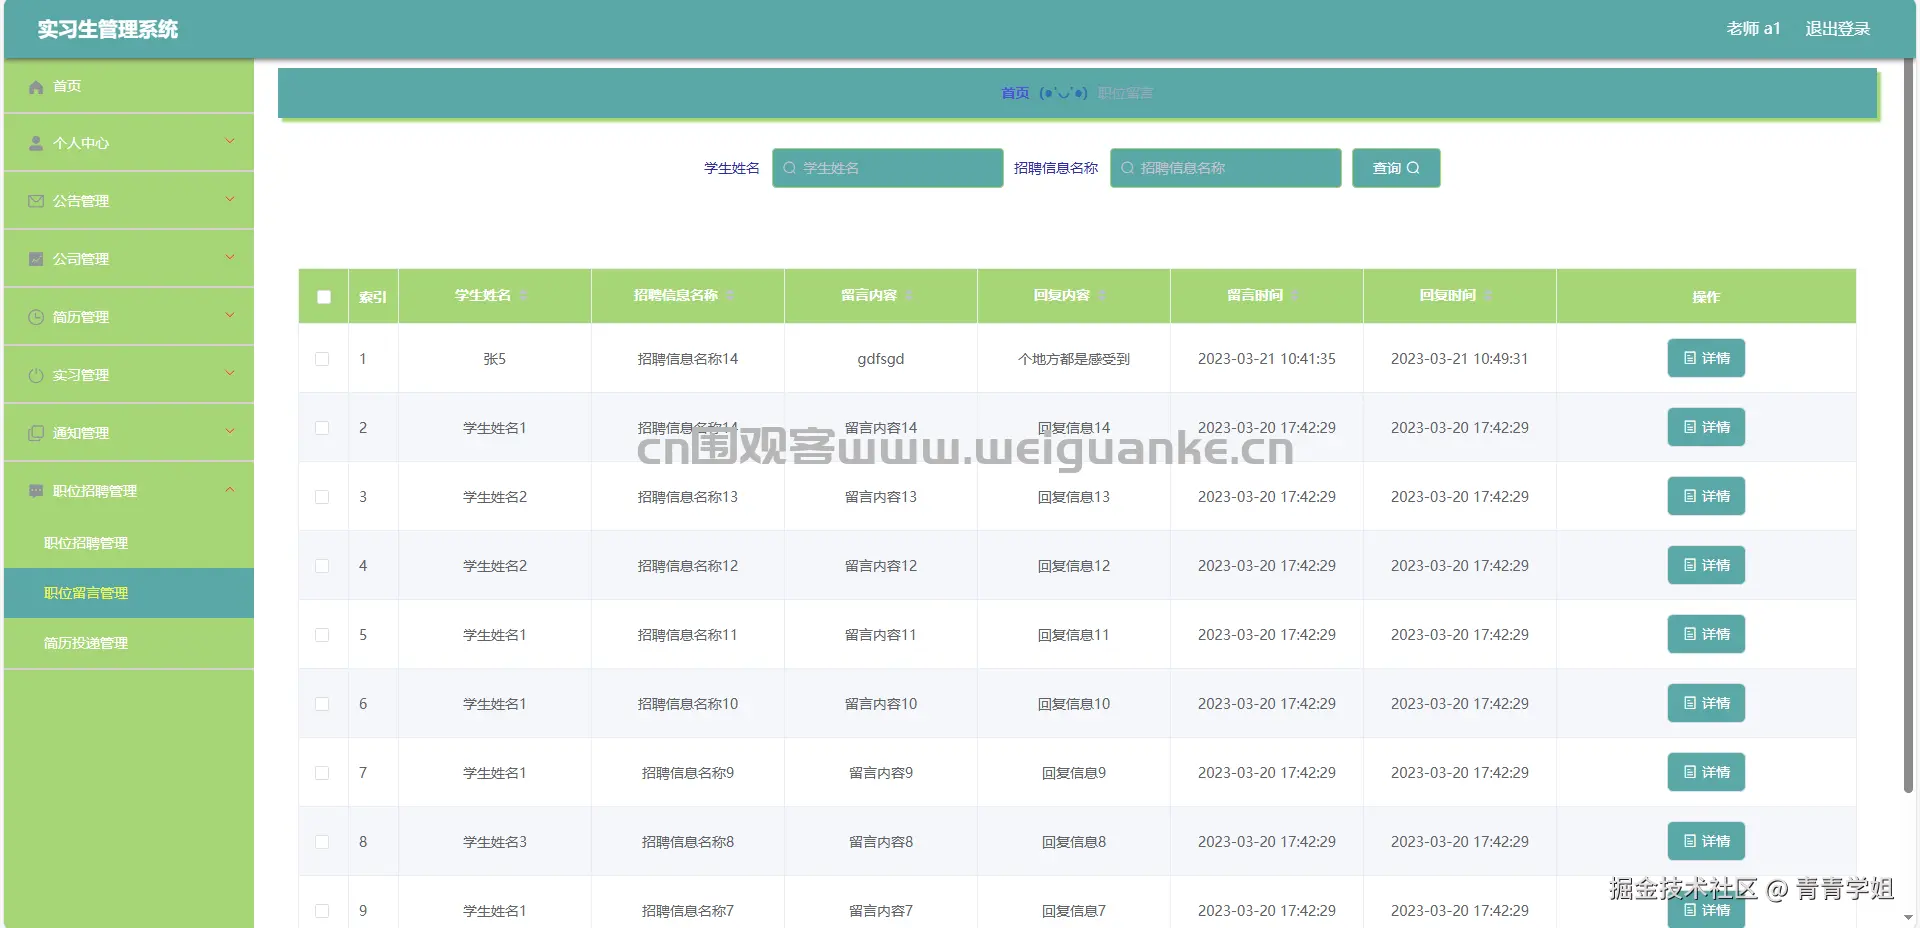Check the checkbox for row 3
The height and width of the screenshot is (928, 1920).
[x=322, y=497]
